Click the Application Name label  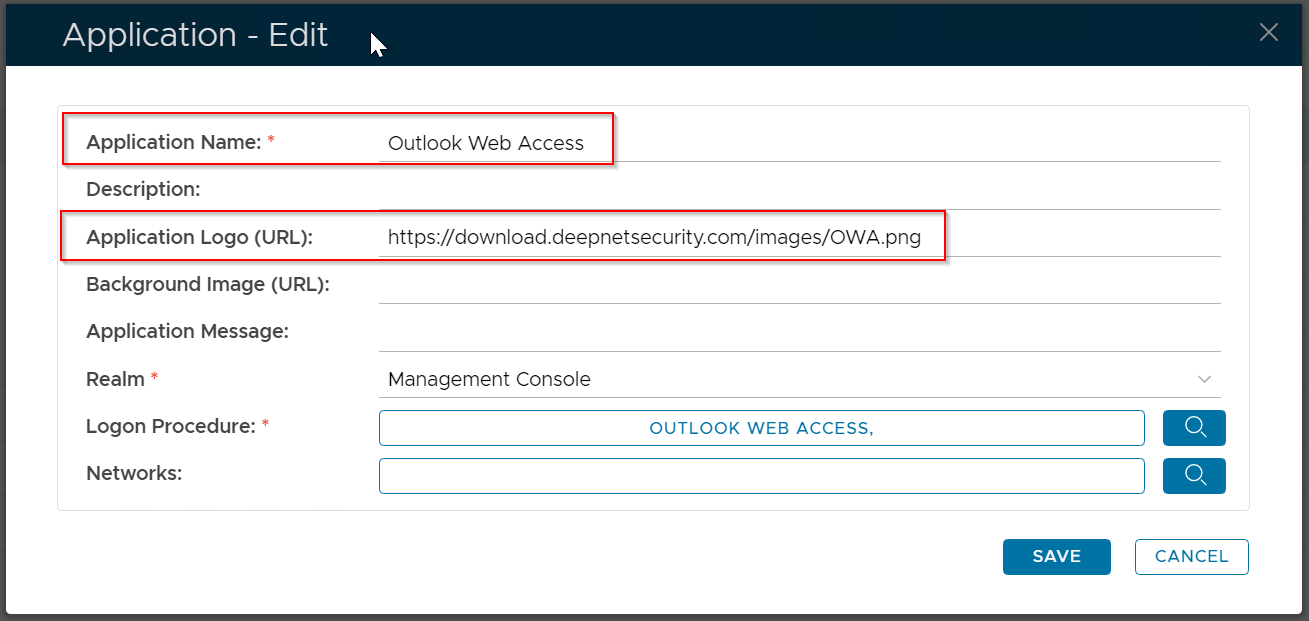pyautogui.click(x=173, y=143)
